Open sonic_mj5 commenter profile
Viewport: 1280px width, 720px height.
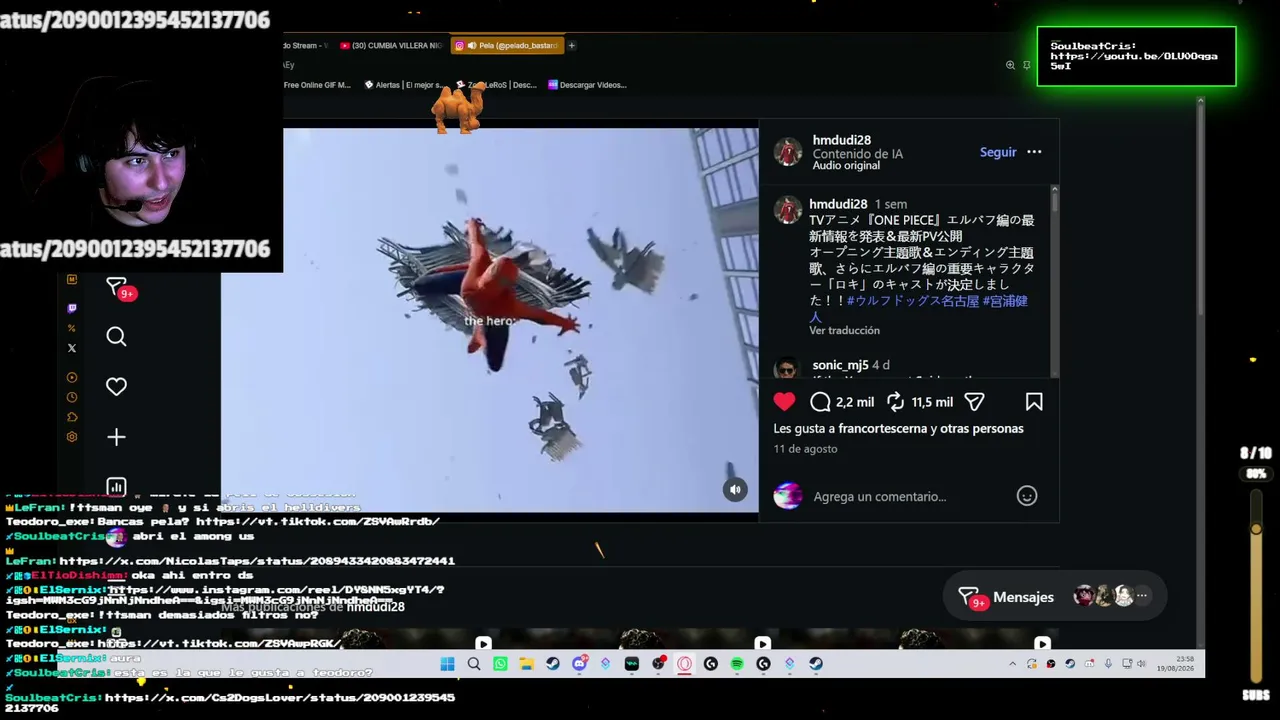click(841, 365)
